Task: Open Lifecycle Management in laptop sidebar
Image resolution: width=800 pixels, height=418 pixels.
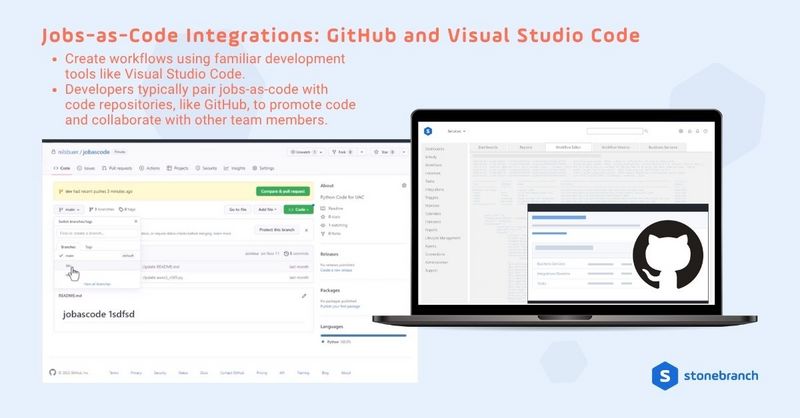Action: click(443, 238)
